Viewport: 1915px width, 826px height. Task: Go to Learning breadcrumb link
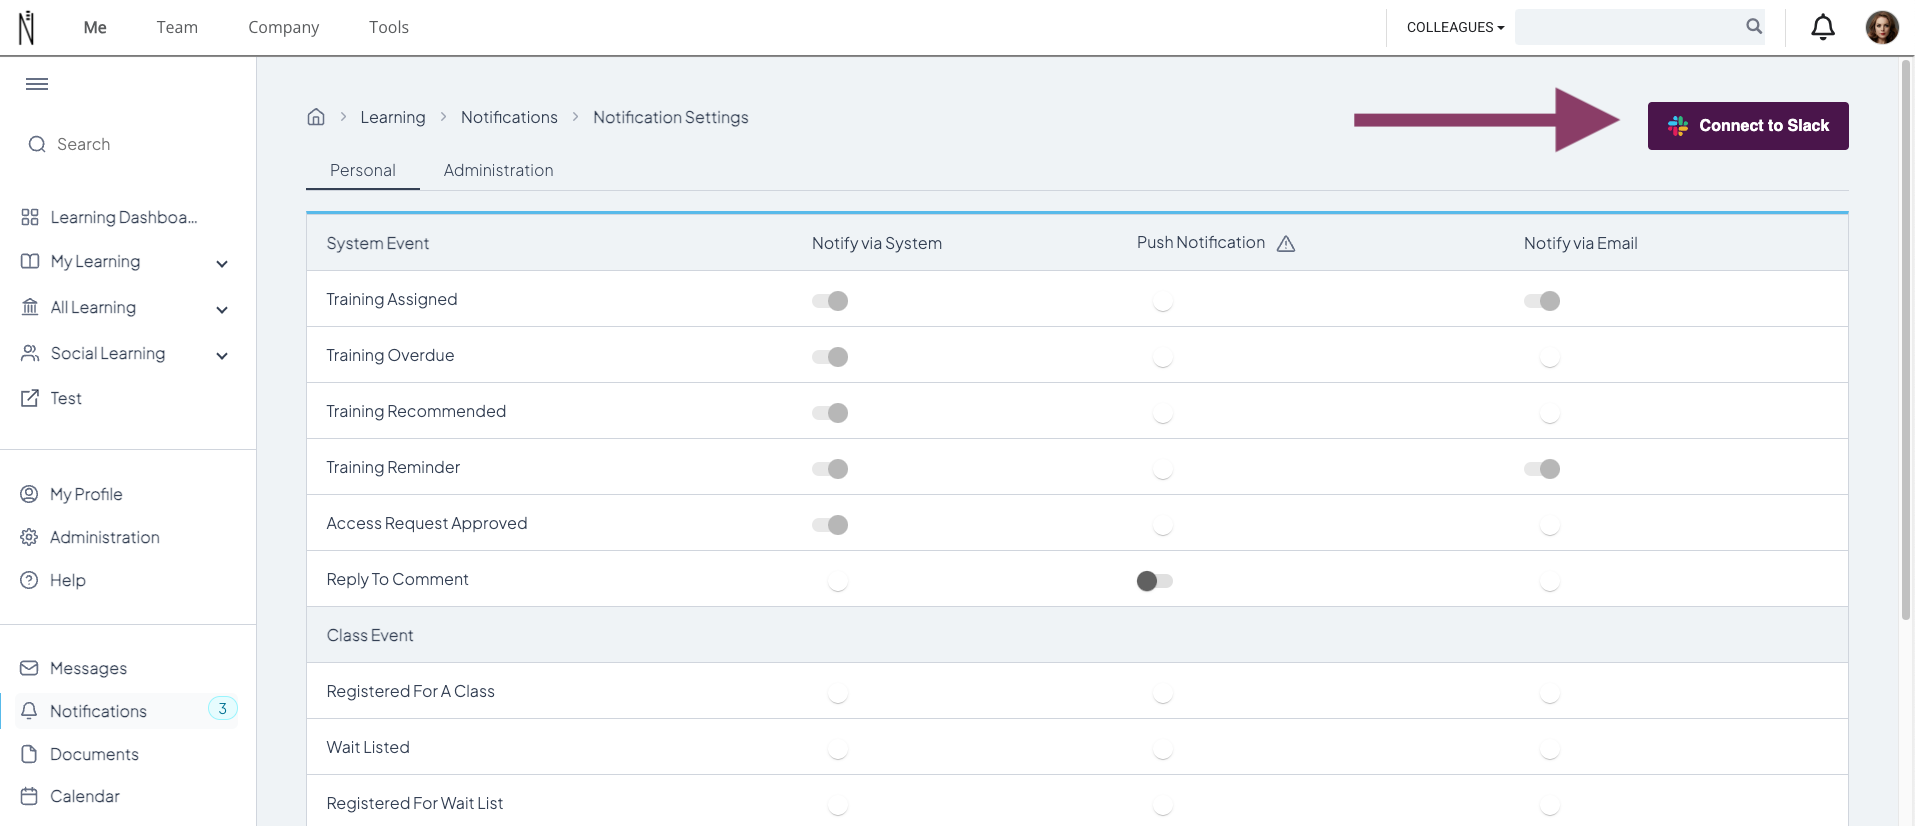[393, 117]
